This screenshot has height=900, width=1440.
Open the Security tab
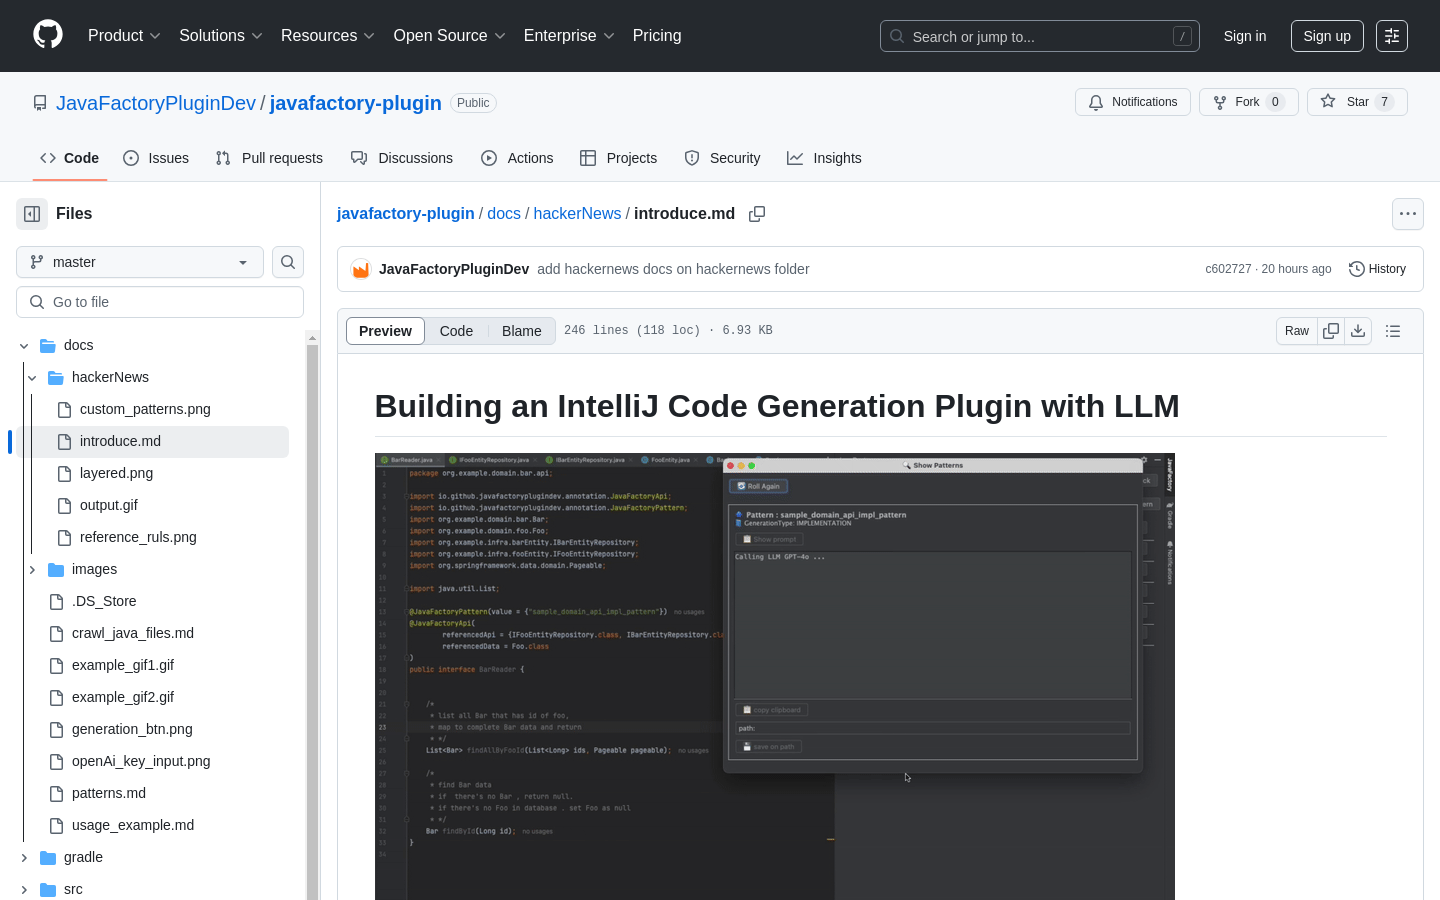(x=722, y=158)
